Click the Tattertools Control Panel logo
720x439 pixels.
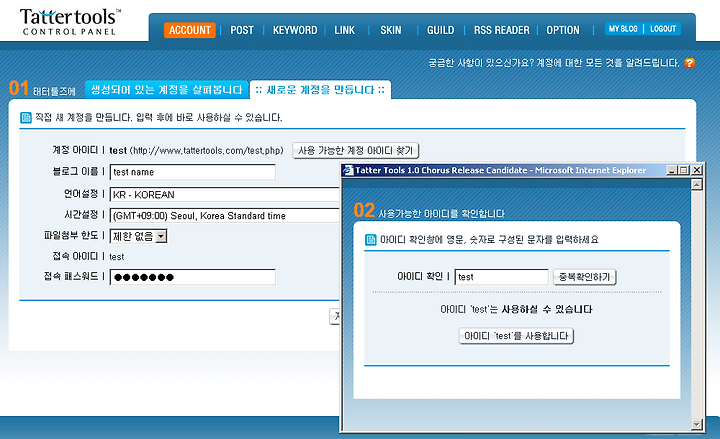point(70,22)
